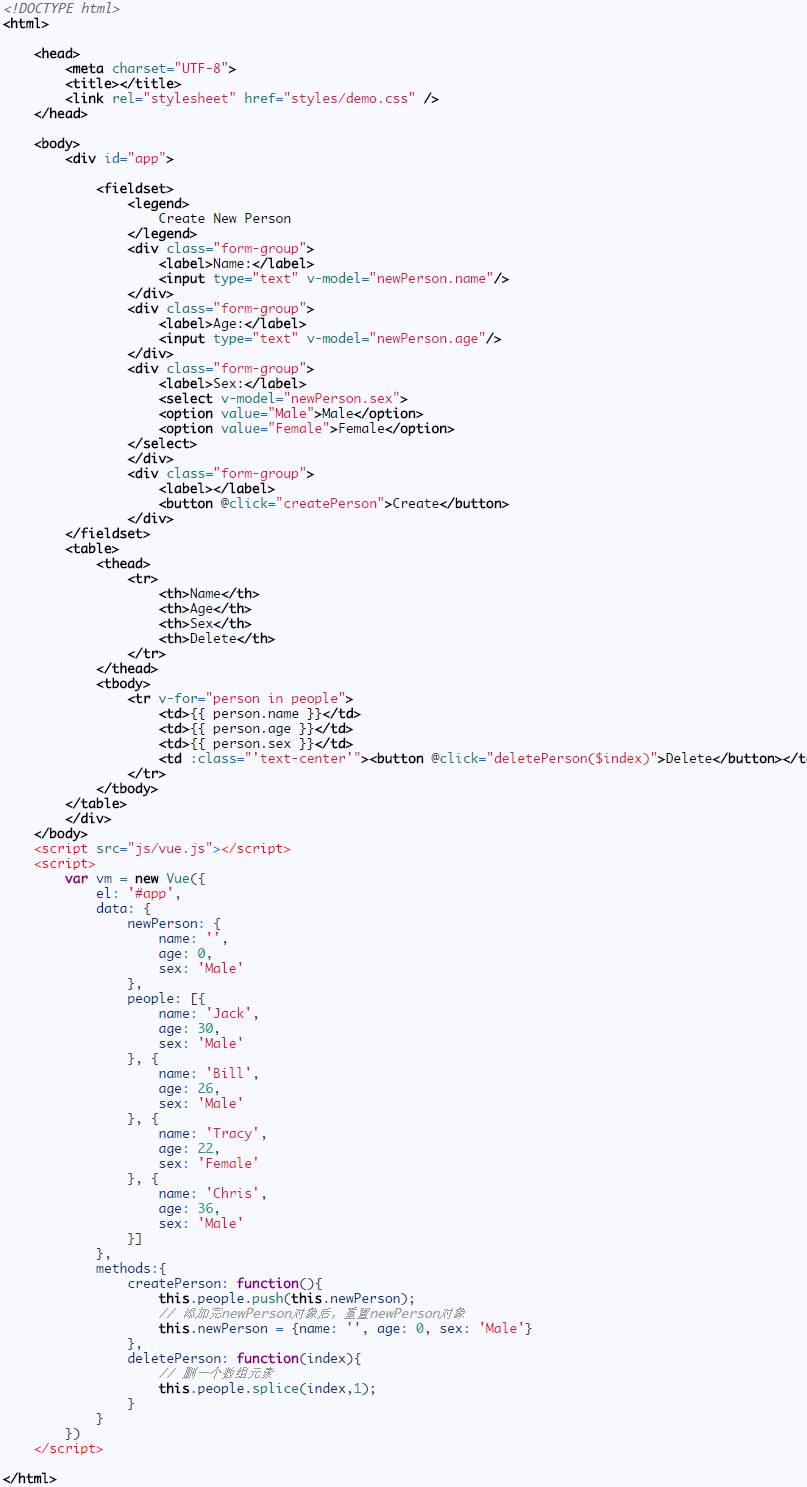Click the select v-model "newPerson.sex" line
This screenshot has height=1487, width=807.
283,398
